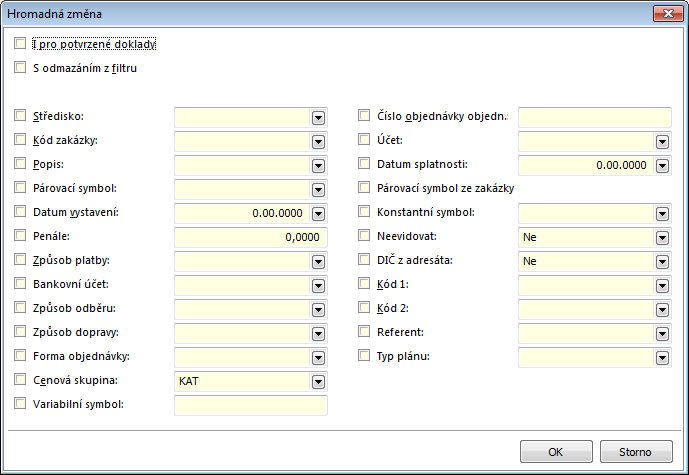Image resolution: width=689 pixels, height=475 pixels.
Task: Click the Penále amount field
Action: click(x=250, y=237)
